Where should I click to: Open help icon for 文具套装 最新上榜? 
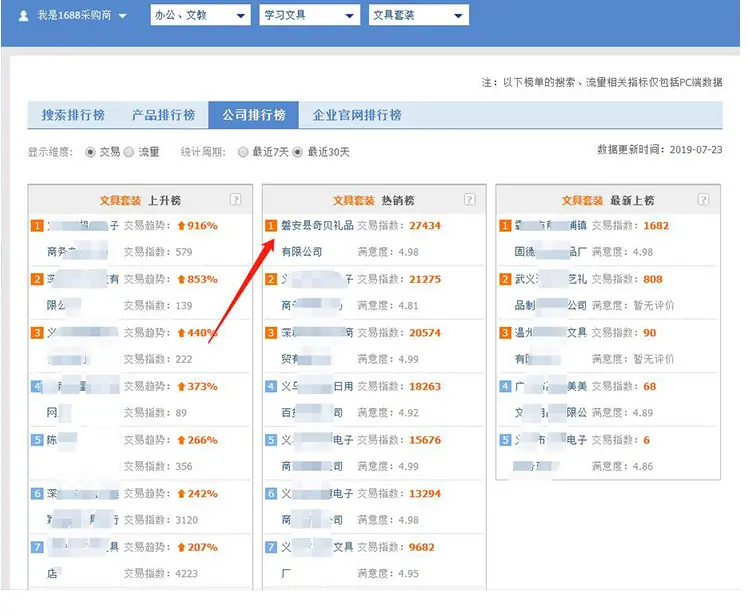[703, 199]
